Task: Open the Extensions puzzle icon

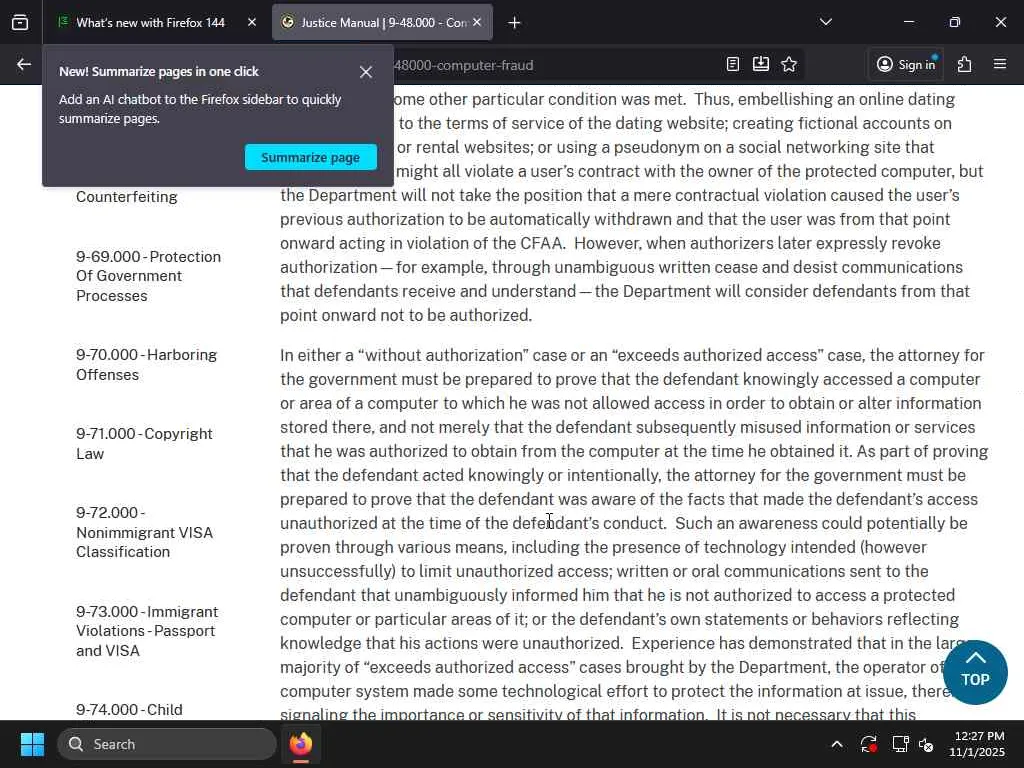Action: pyautogui.click(x=965, y=64)
